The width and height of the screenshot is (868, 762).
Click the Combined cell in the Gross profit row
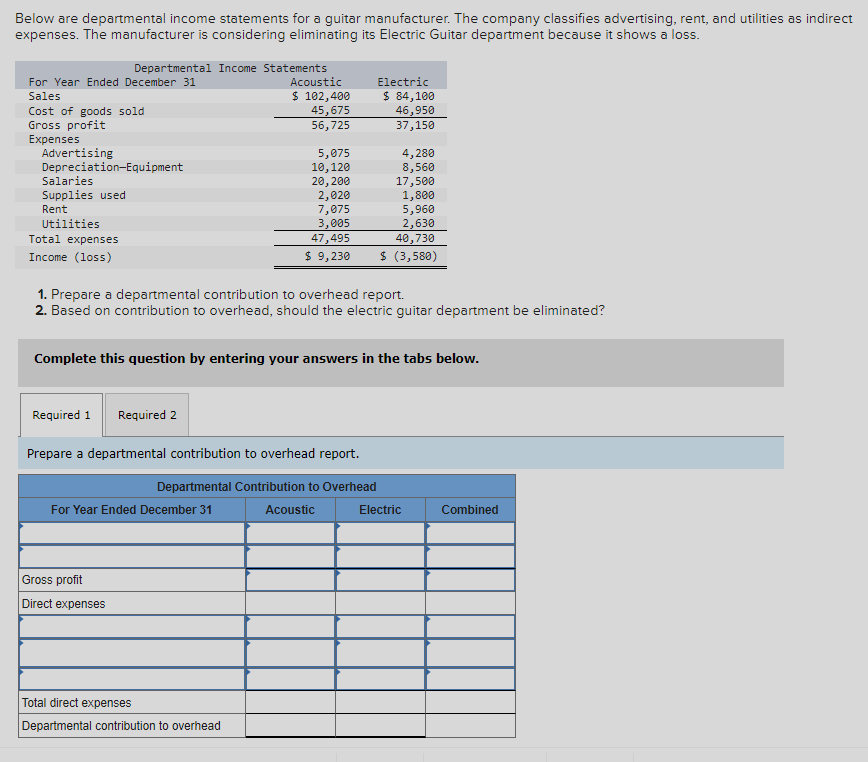[x=470, y=580]
